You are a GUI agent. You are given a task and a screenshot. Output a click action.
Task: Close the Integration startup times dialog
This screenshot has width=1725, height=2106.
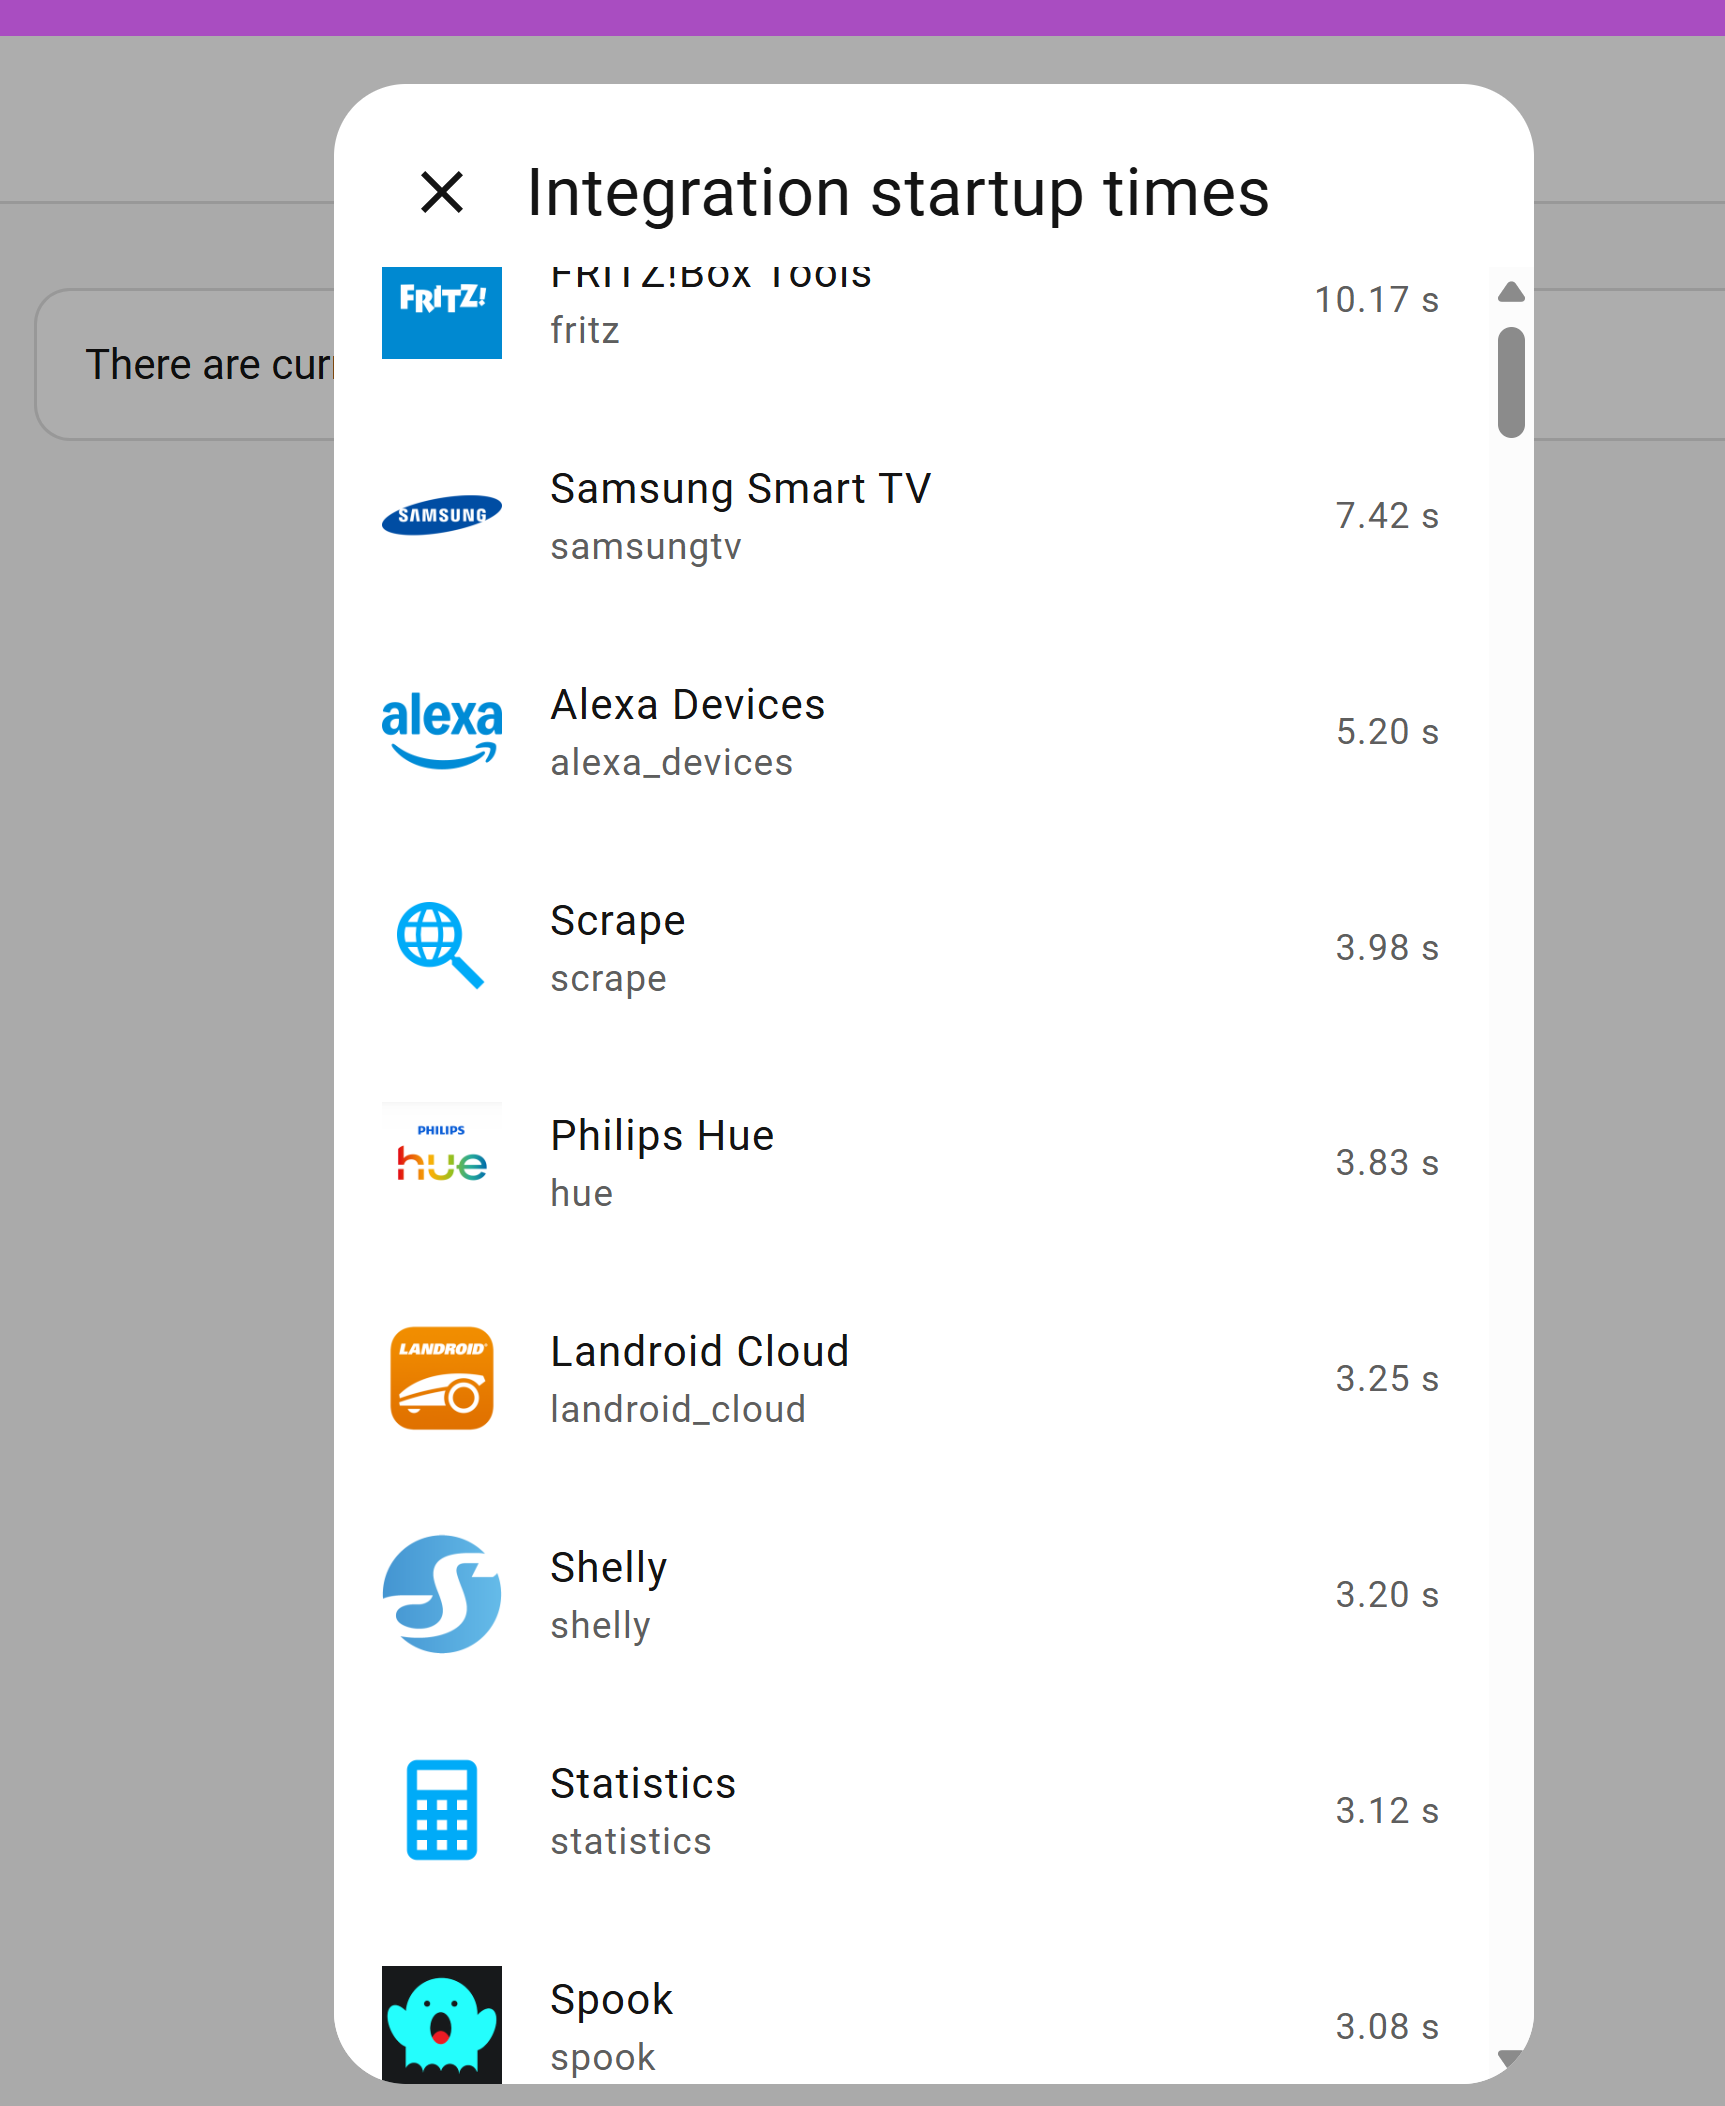point(442,192)
